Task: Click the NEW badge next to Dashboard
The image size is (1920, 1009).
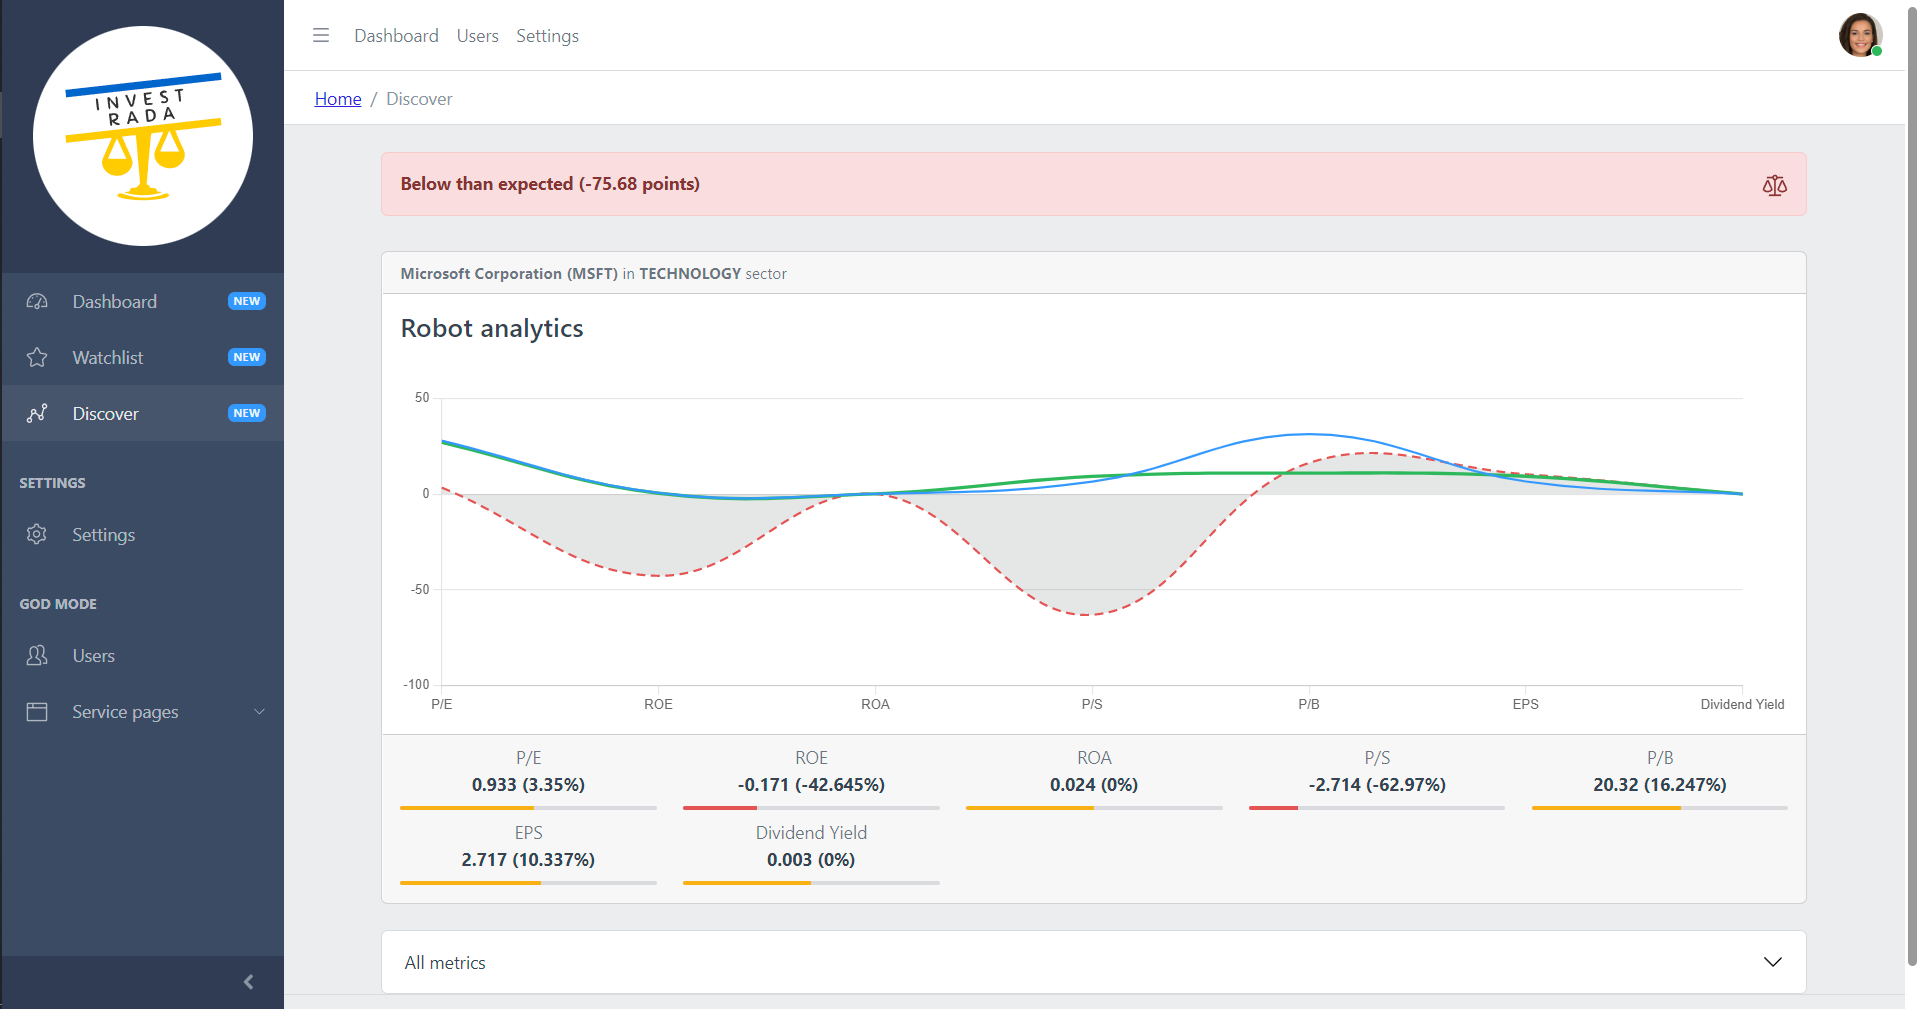Action: pyautogui.click(x=246, y=301)
